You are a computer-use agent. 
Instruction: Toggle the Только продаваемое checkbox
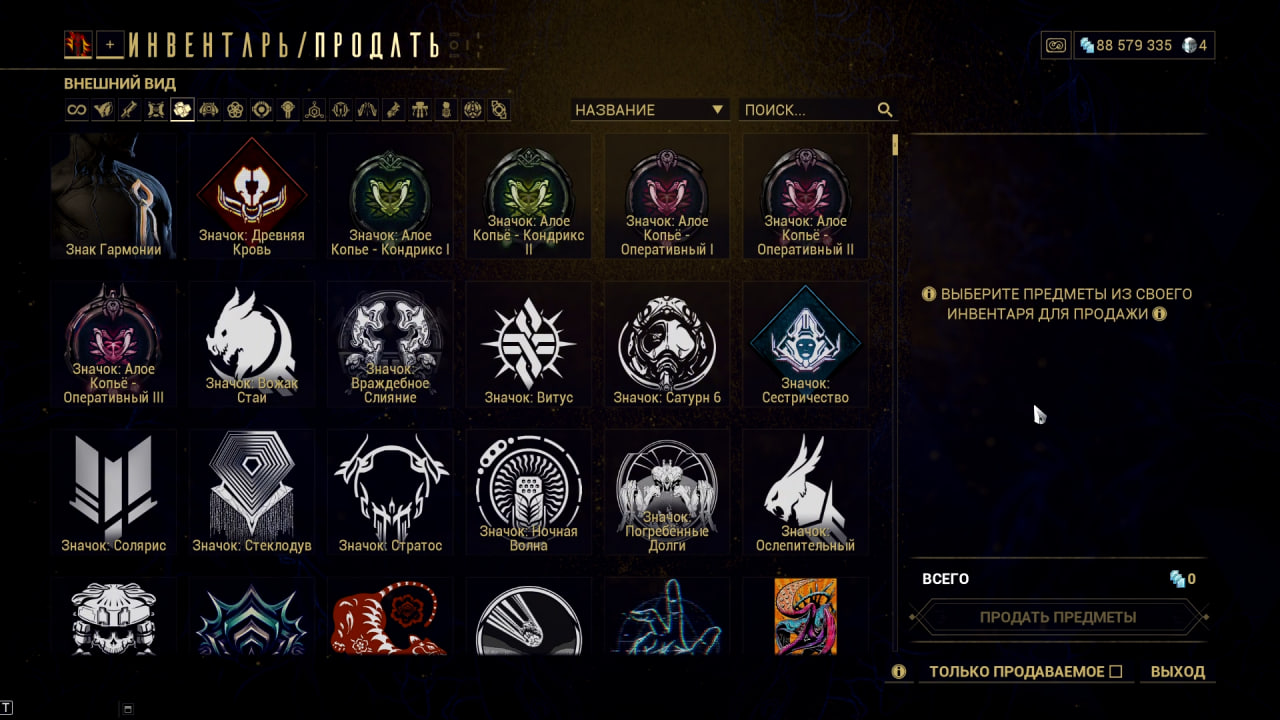[x=1116, y=672]
